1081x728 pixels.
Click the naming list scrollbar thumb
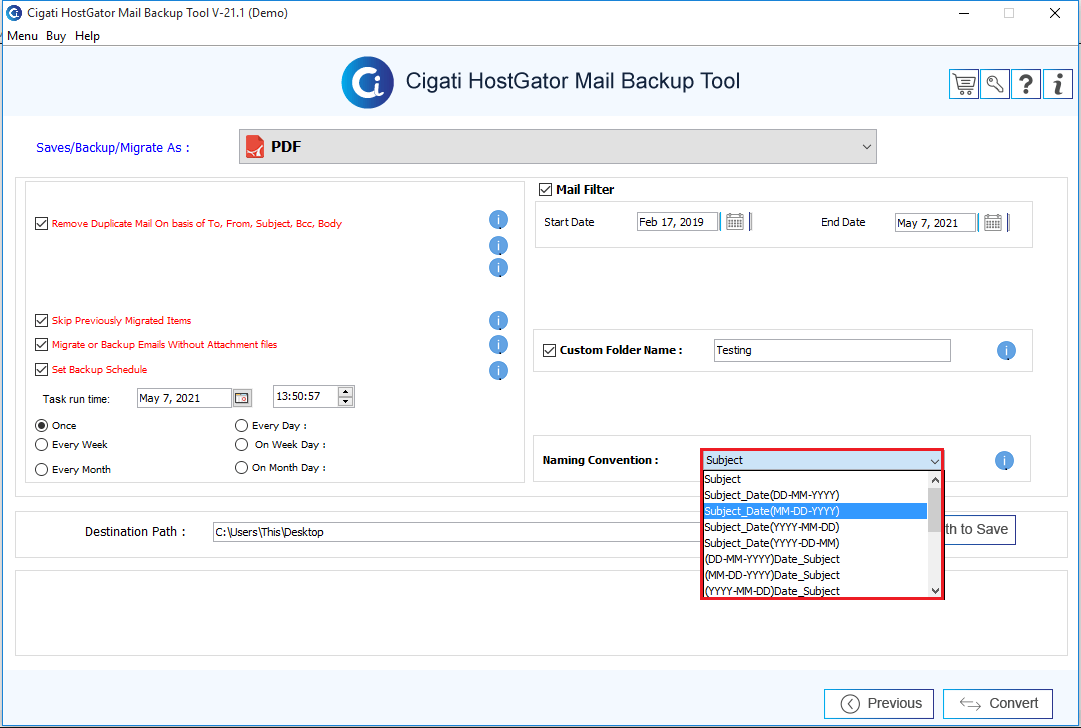pos(935,510)
